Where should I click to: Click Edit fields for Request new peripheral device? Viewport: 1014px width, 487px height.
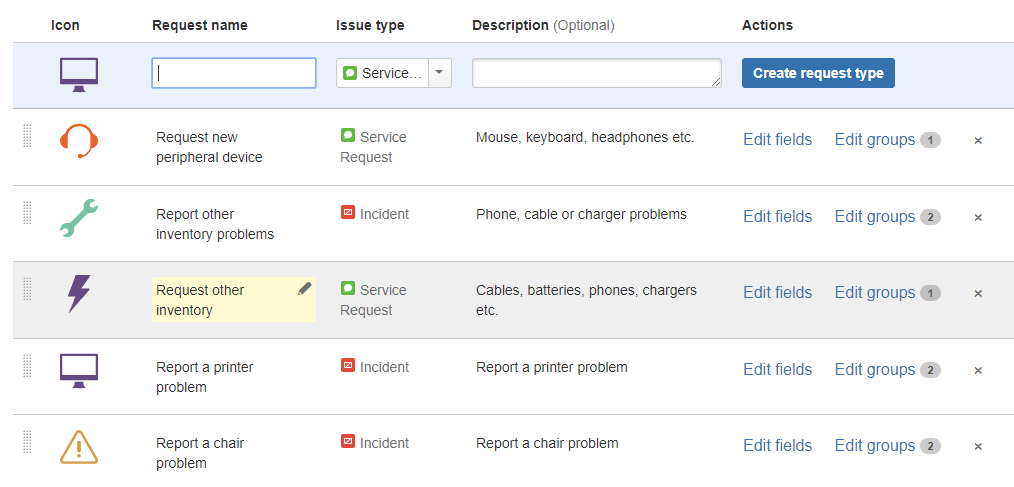777,140
